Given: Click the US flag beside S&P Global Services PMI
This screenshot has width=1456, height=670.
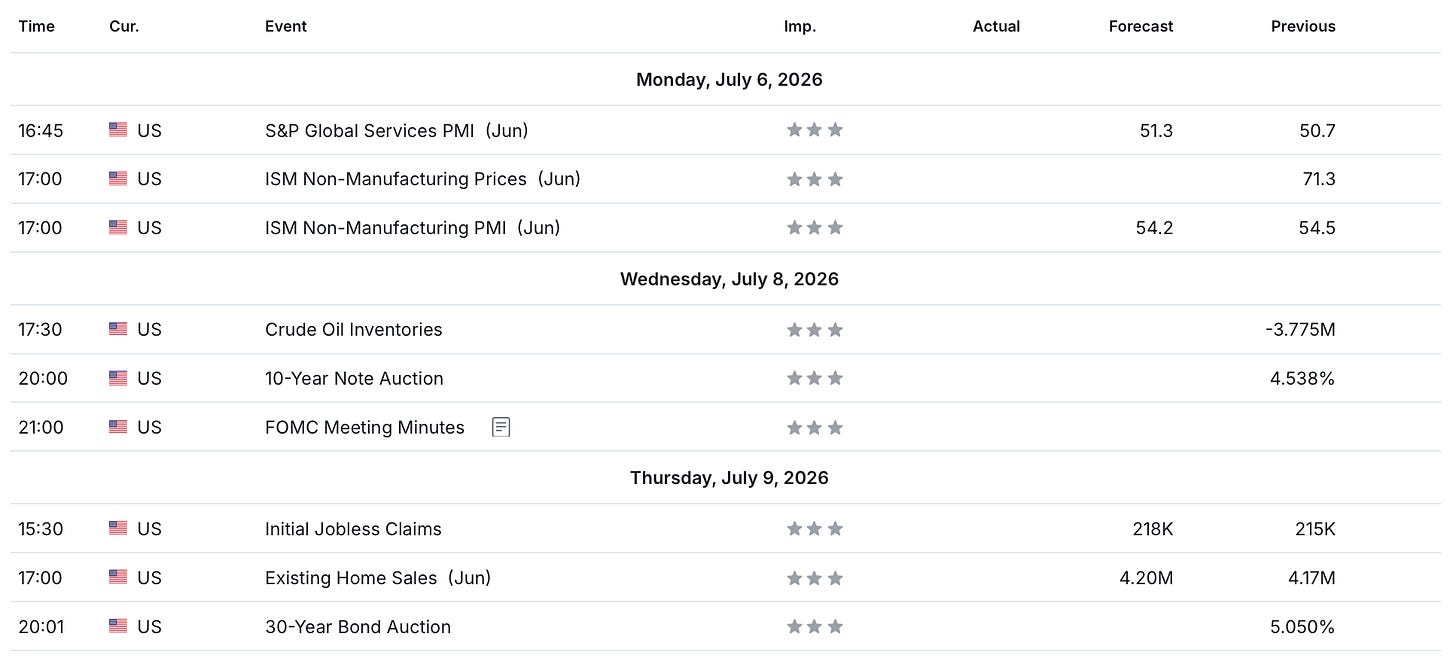Looking at the screenshot, I should pyautogui.click(x=118, y=130).
